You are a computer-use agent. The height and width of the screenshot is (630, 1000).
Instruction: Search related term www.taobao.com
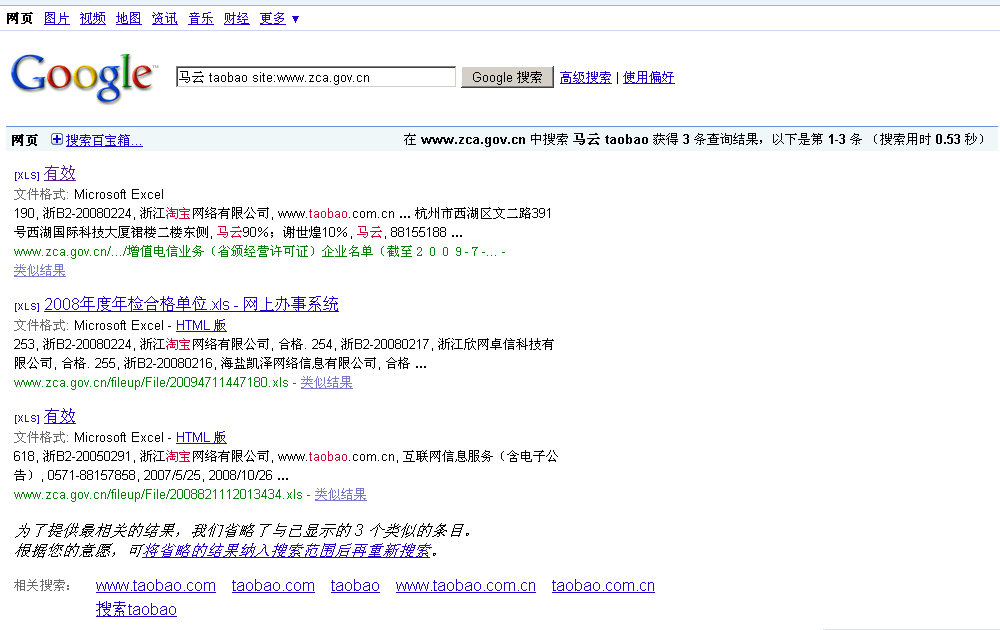(x=156, y=585)
